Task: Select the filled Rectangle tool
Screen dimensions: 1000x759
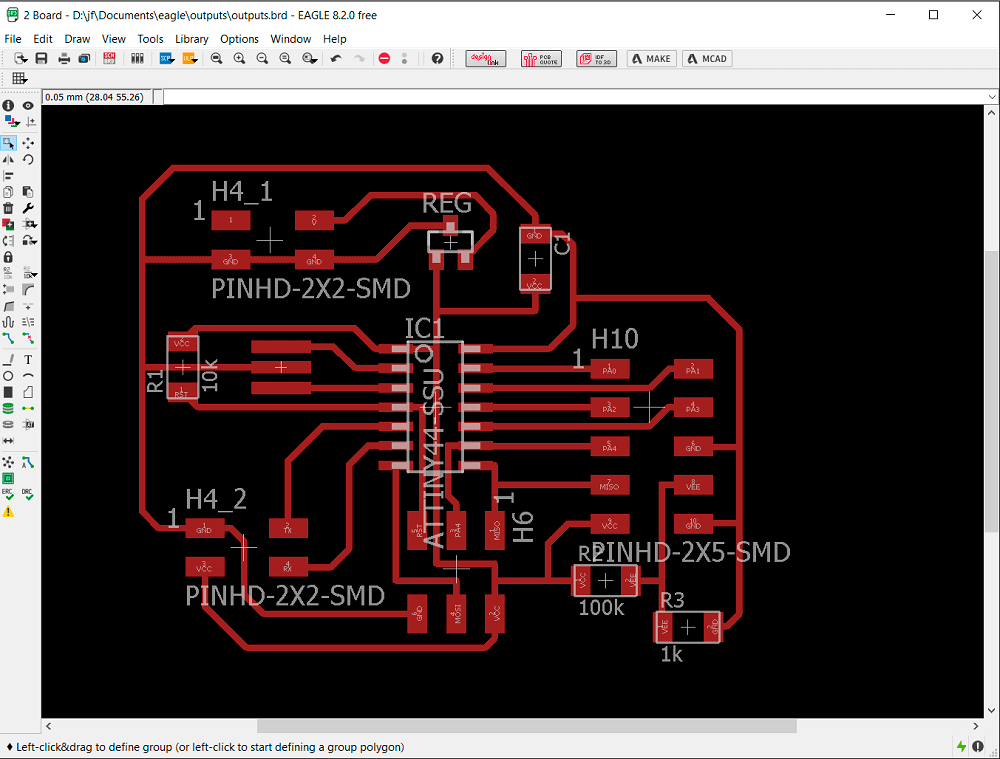Action: point(8,392)
